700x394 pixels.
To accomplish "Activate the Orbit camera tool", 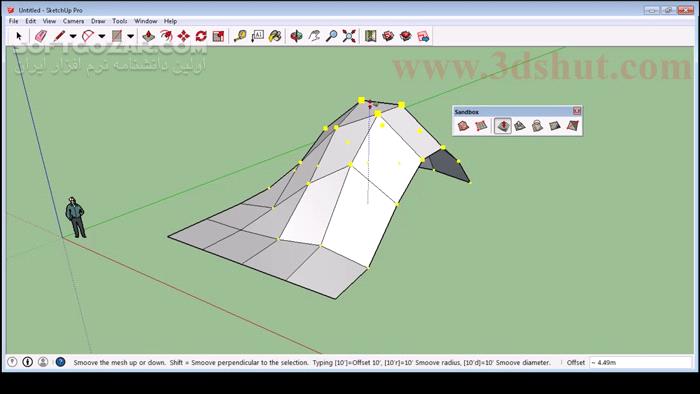I will pyautogui.click(x=296, y=36).
